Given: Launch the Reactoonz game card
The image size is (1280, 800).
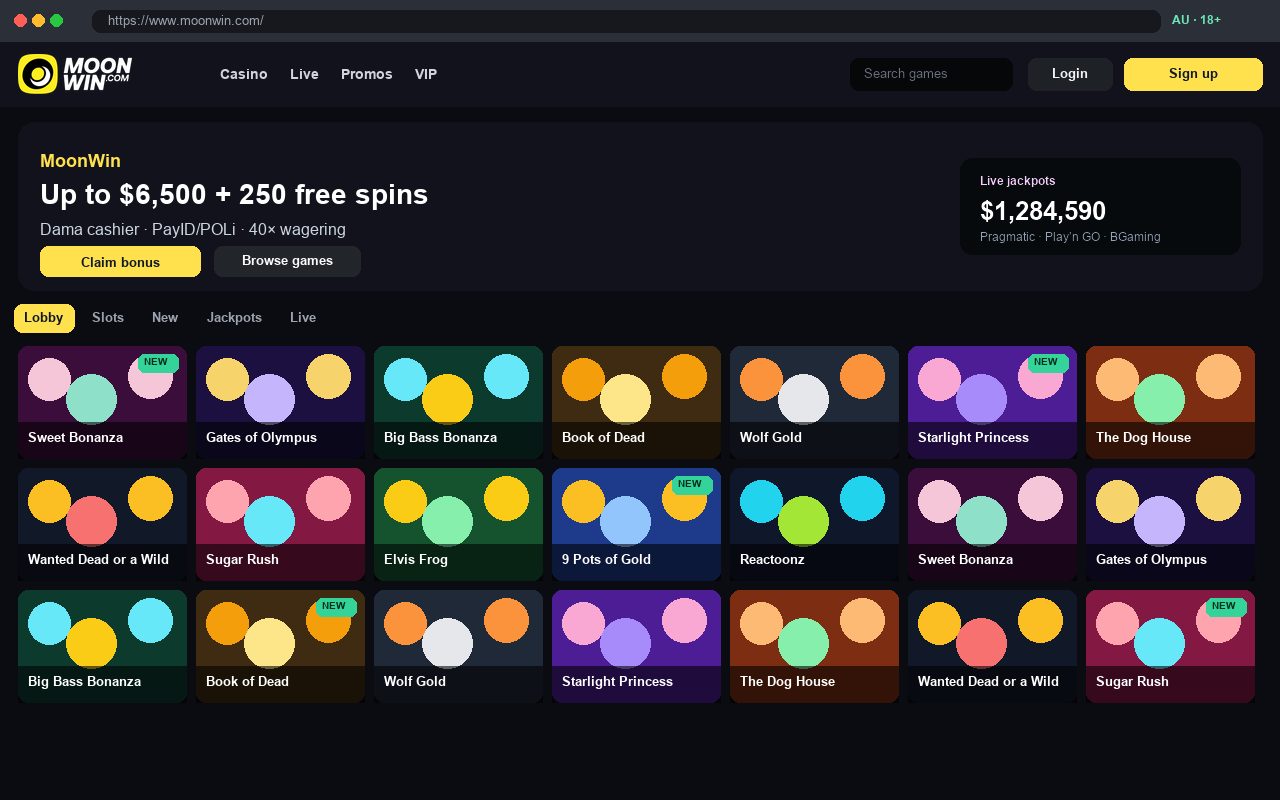Looking at the screenshot, I should pyautogui.click(x=814, y=525).
